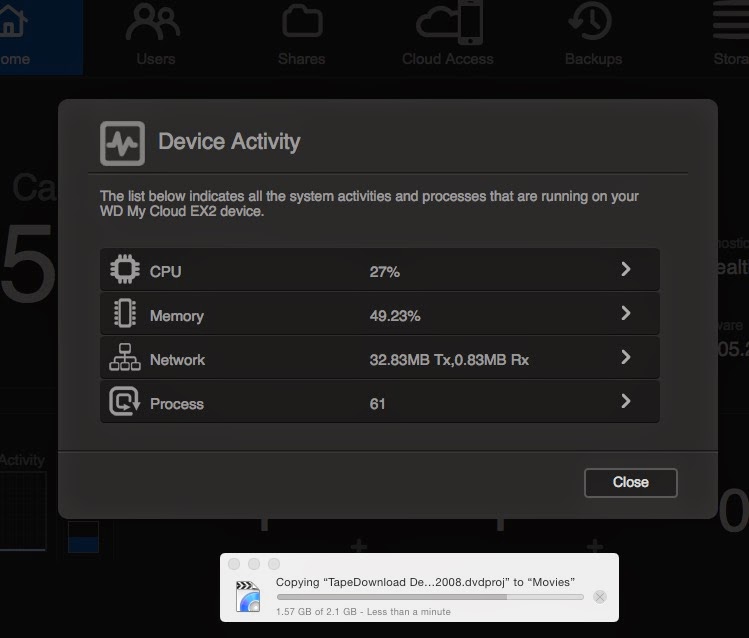
Task: Click the copy progress bar
Action: pyautogui.click(x=430, y=597)
